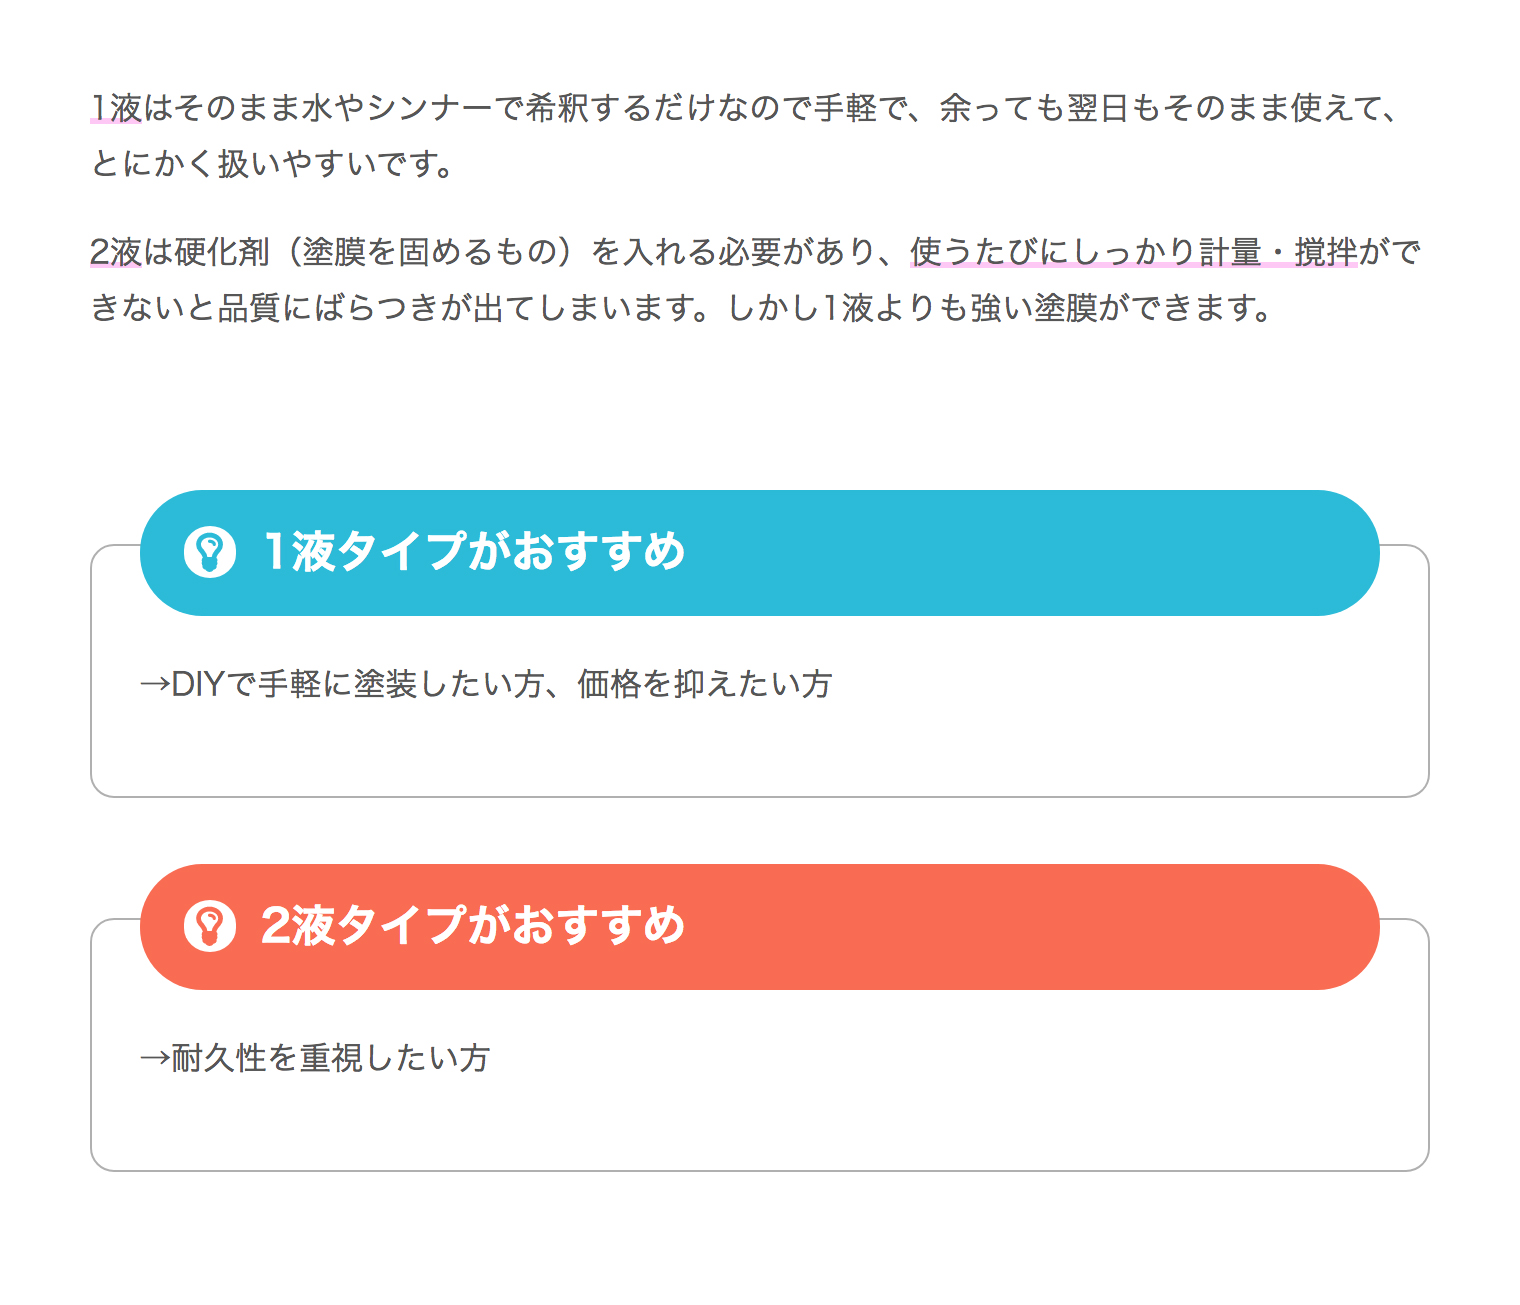1520x1305 pixels.
Task: Click the word 硬化剤 in second paragraph
Action: click(222, 252)
